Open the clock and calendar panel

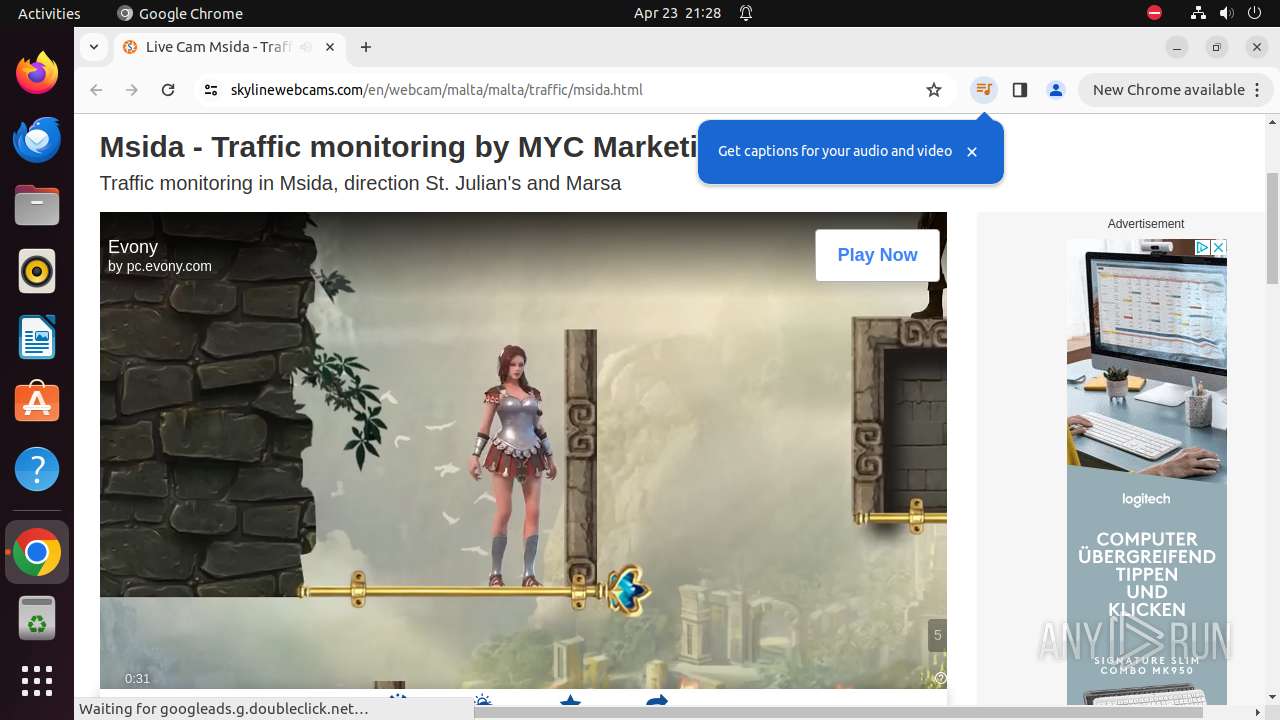[x=677, y=13]
